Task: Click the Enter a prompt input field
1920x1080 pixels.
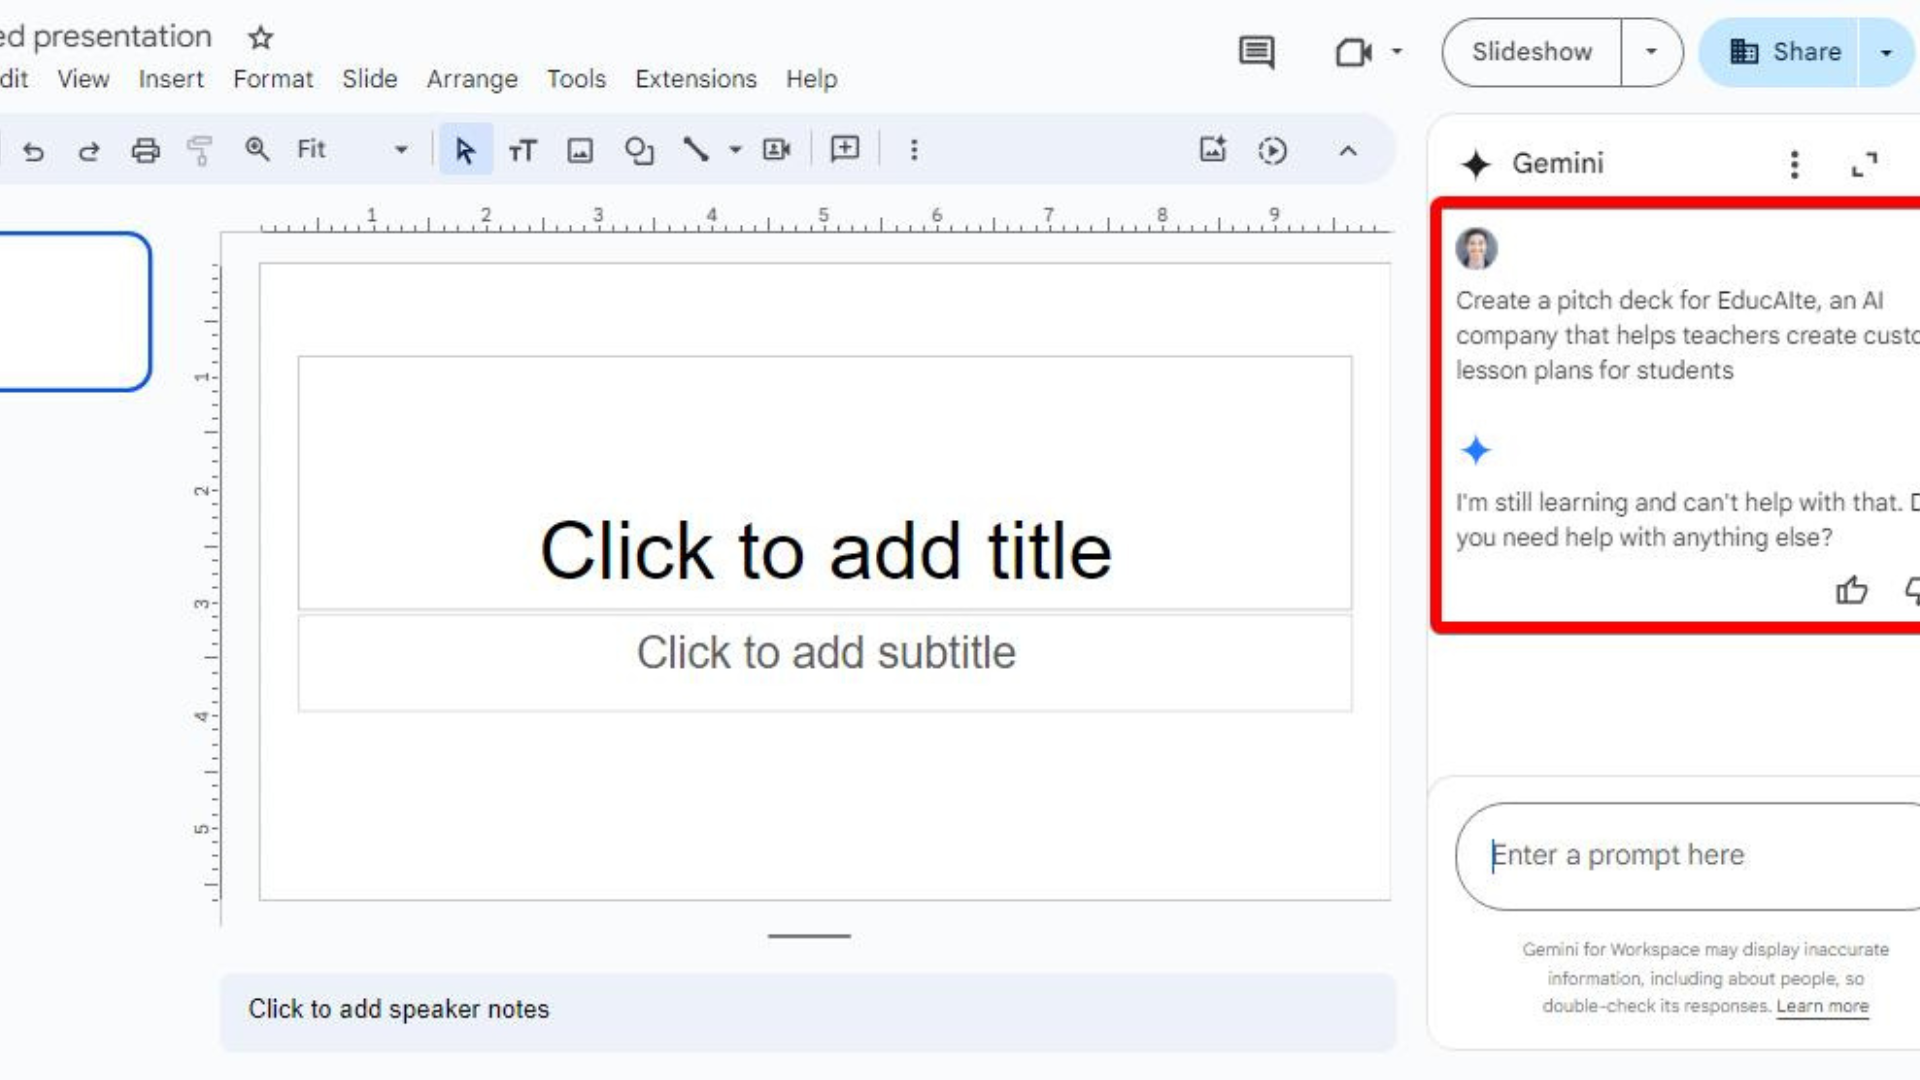Action: [x=1687, y=855]
